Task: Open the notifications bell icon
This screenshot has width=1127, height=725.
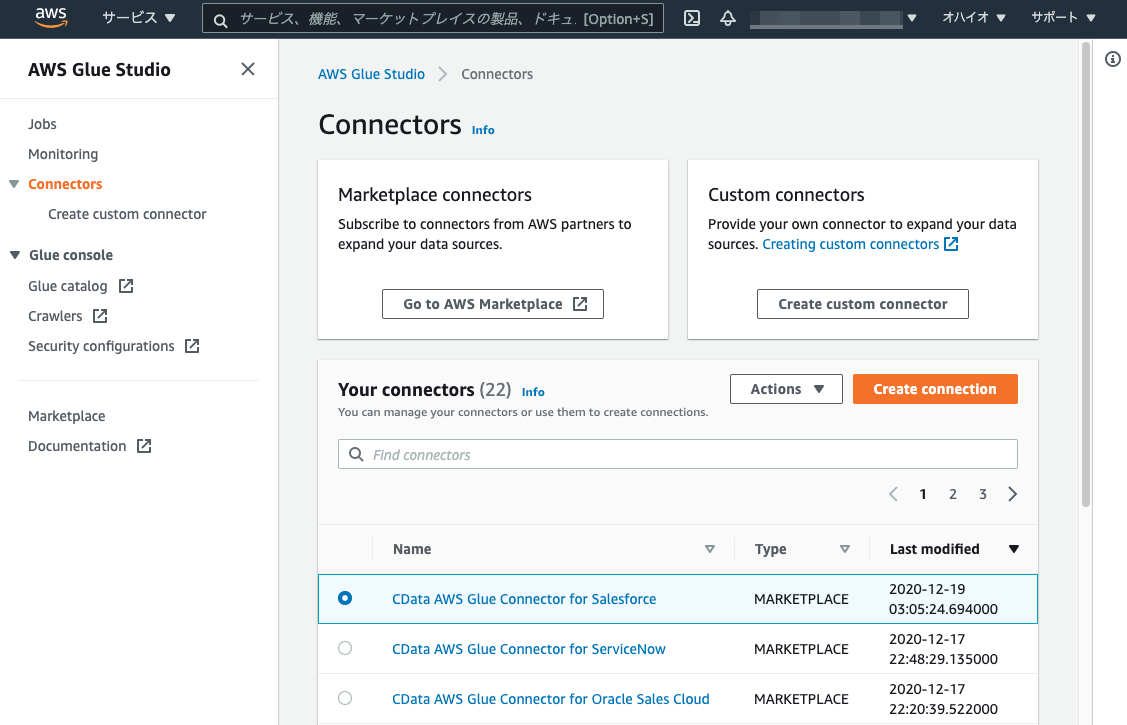Action: tap(728, 18)
